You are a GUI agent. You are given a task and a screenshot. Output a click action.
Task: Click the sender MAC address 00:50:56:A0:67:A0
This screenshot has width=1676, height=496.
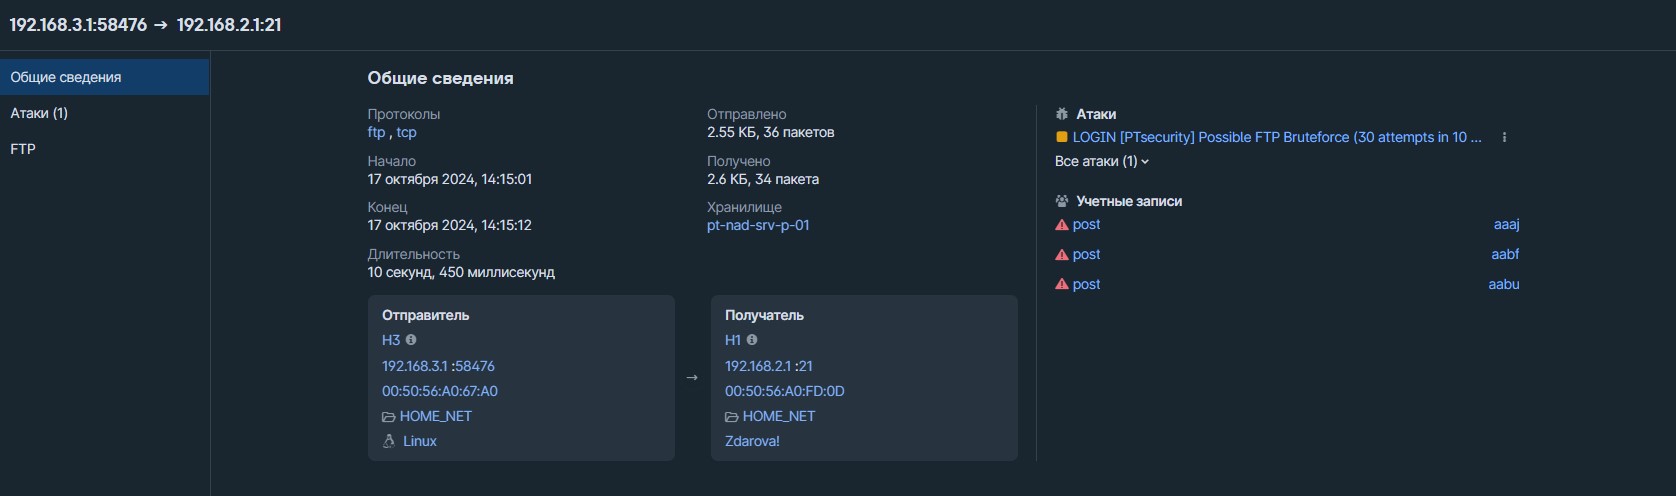(x=440, y=391)
